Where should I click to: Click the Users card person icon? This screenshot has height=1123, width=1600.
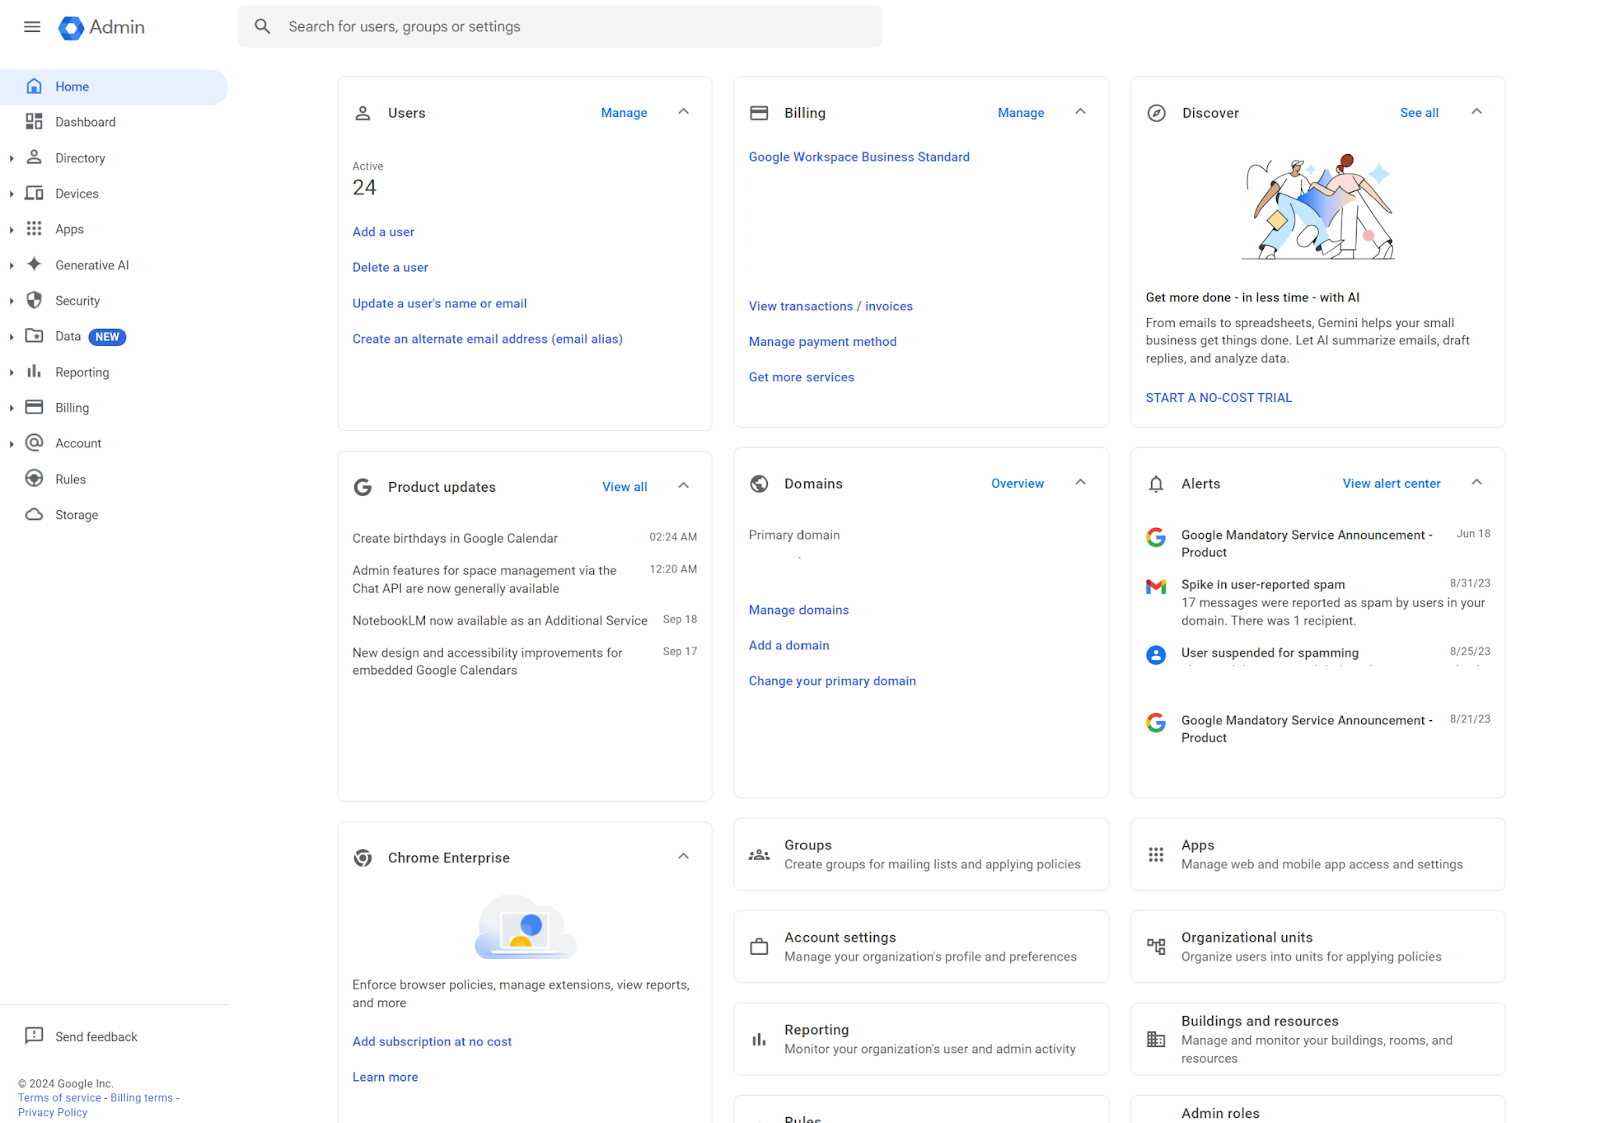tap(363, 113)
